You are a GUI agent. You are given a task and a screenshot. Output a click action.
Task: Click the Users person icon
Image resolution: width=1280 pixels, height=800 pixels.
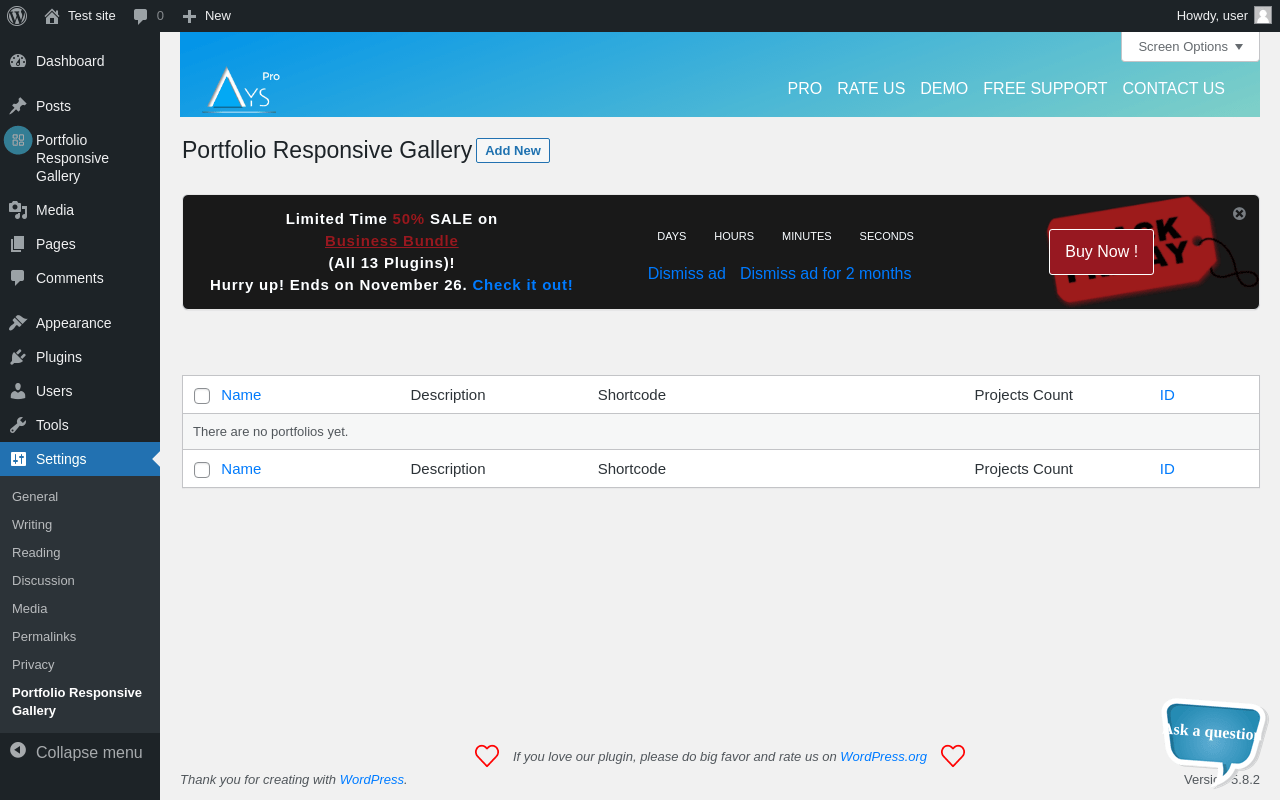click(x=18, y=391)
